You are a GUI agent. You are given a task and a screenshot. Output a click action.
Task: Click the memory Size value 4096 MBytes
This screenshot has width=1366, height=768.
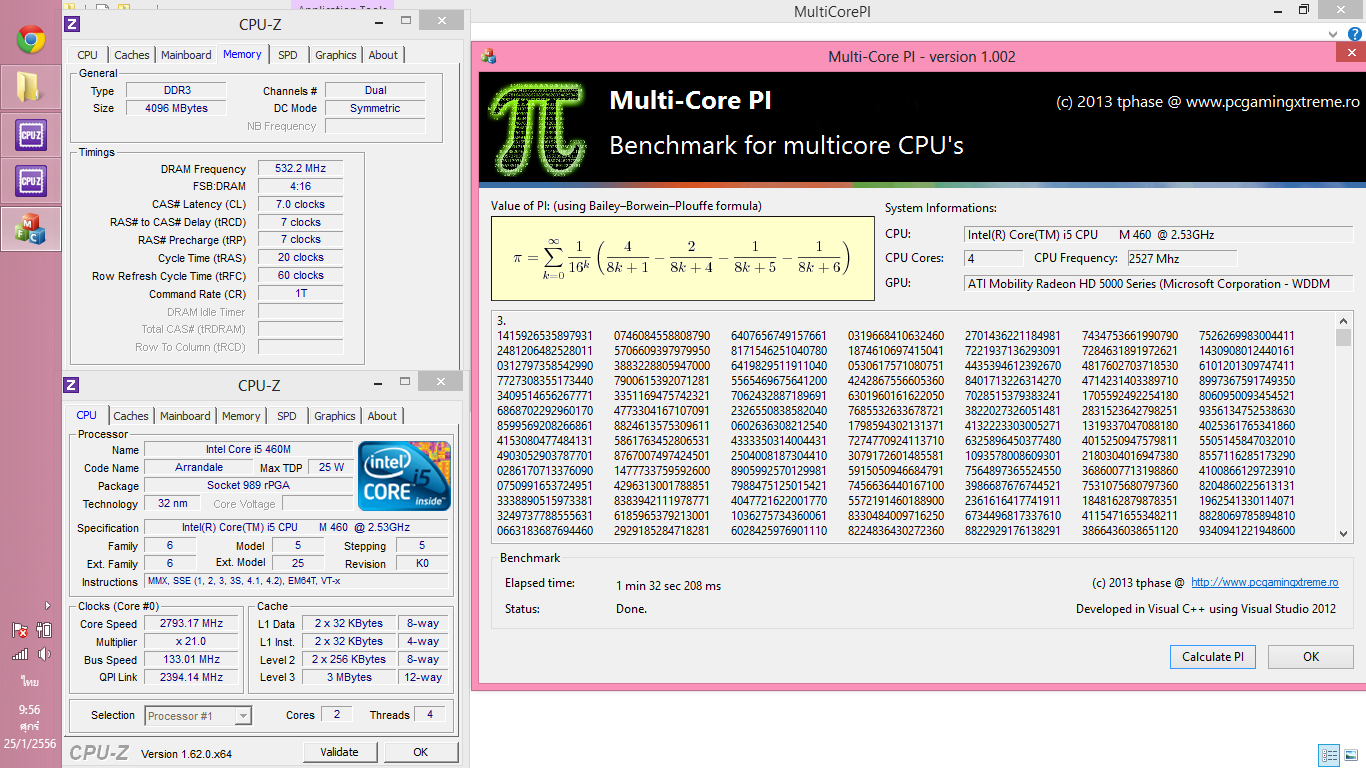point(176,108)
